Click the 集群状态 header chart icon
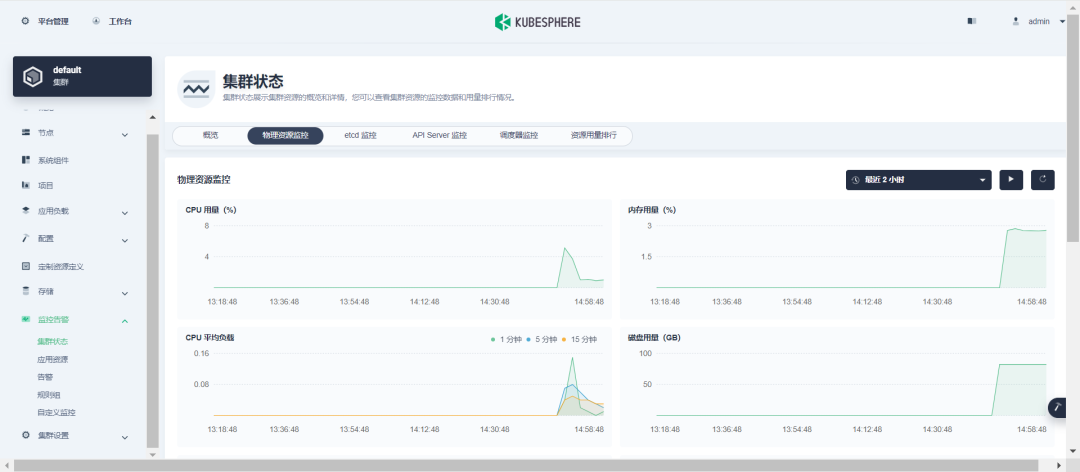Image resolution: width=1080 pixels, height=472 pixels. click(x=196, y=89)
